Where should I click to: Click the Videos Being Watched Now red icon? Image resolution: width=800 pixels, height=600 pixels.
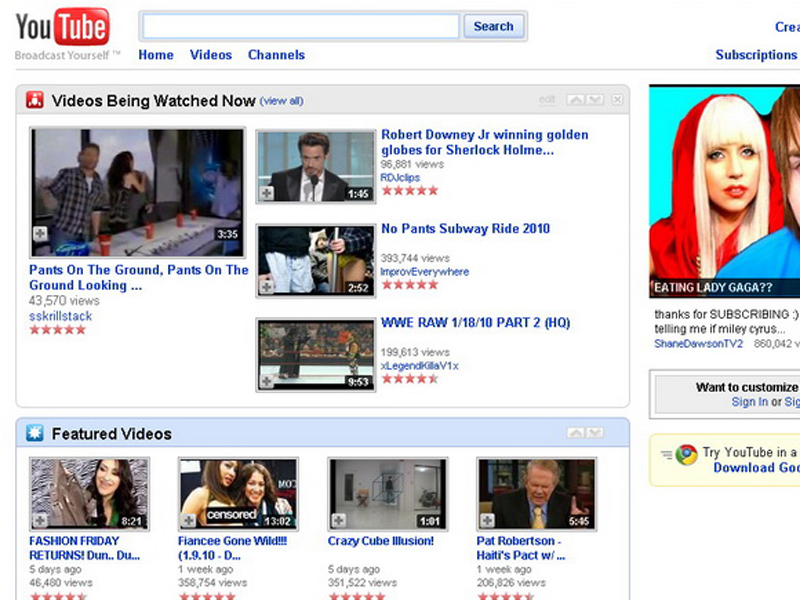35,100
